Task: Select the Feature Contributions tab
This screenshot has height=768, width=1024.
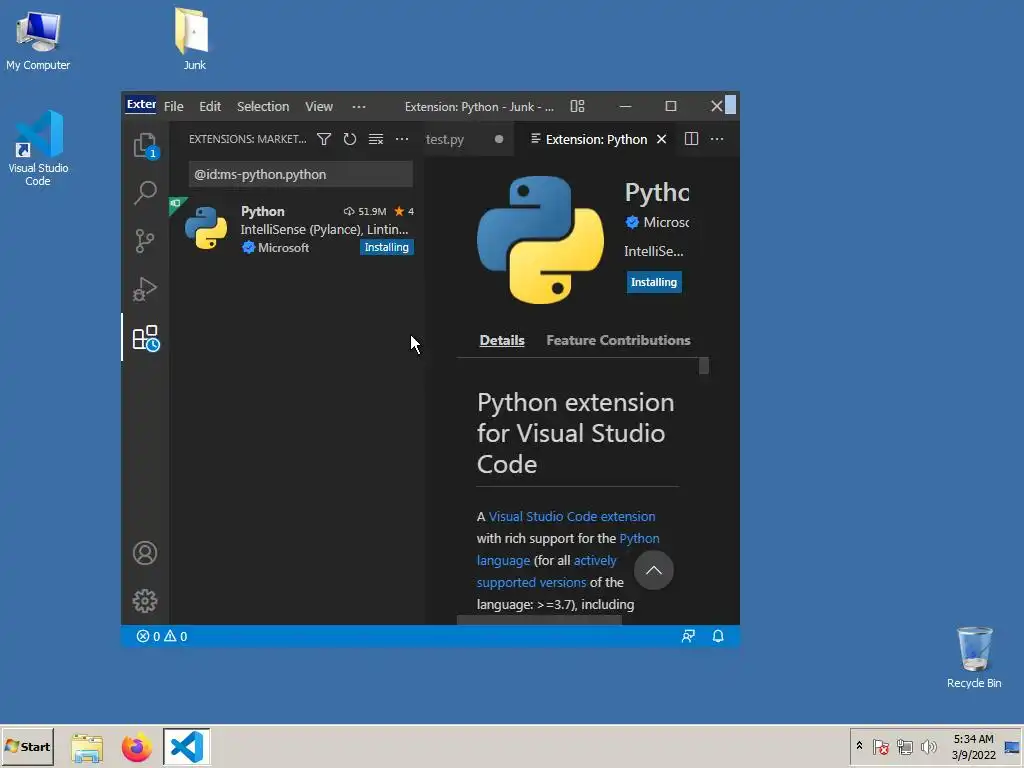Action: tap(618, 340)
